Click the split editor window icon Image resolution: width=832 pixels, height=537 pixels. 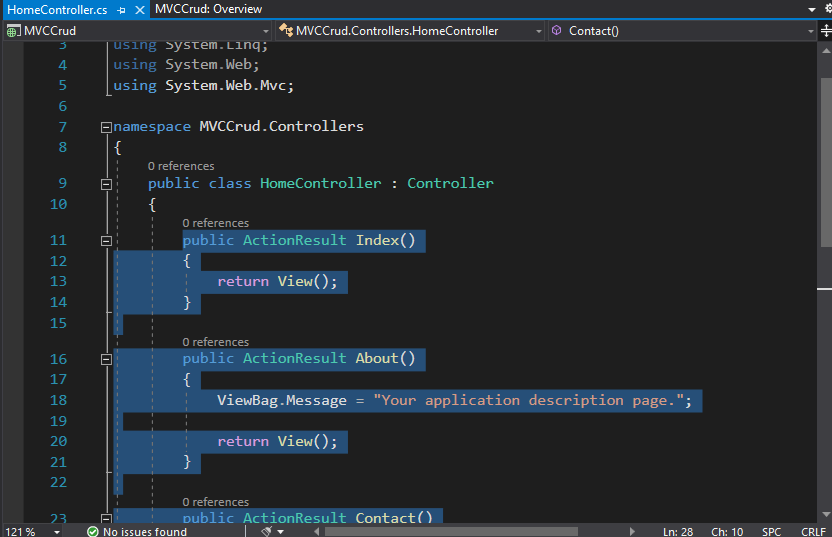826,31
